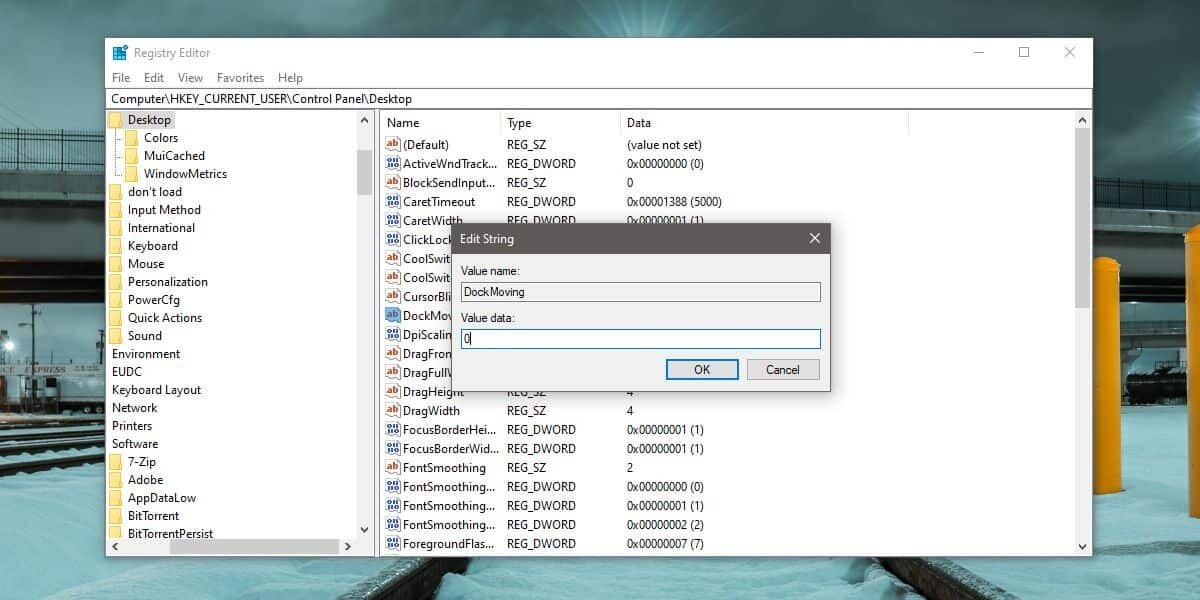Click the folder icon of the Keyboard key
Screen dimensions: 1200x600
coord(113,245)
